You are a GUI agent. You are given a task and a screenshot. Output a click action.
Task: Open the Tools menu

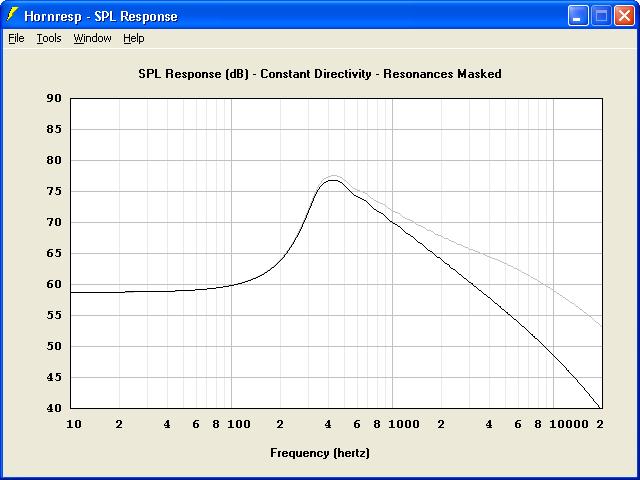pos(49,38)
